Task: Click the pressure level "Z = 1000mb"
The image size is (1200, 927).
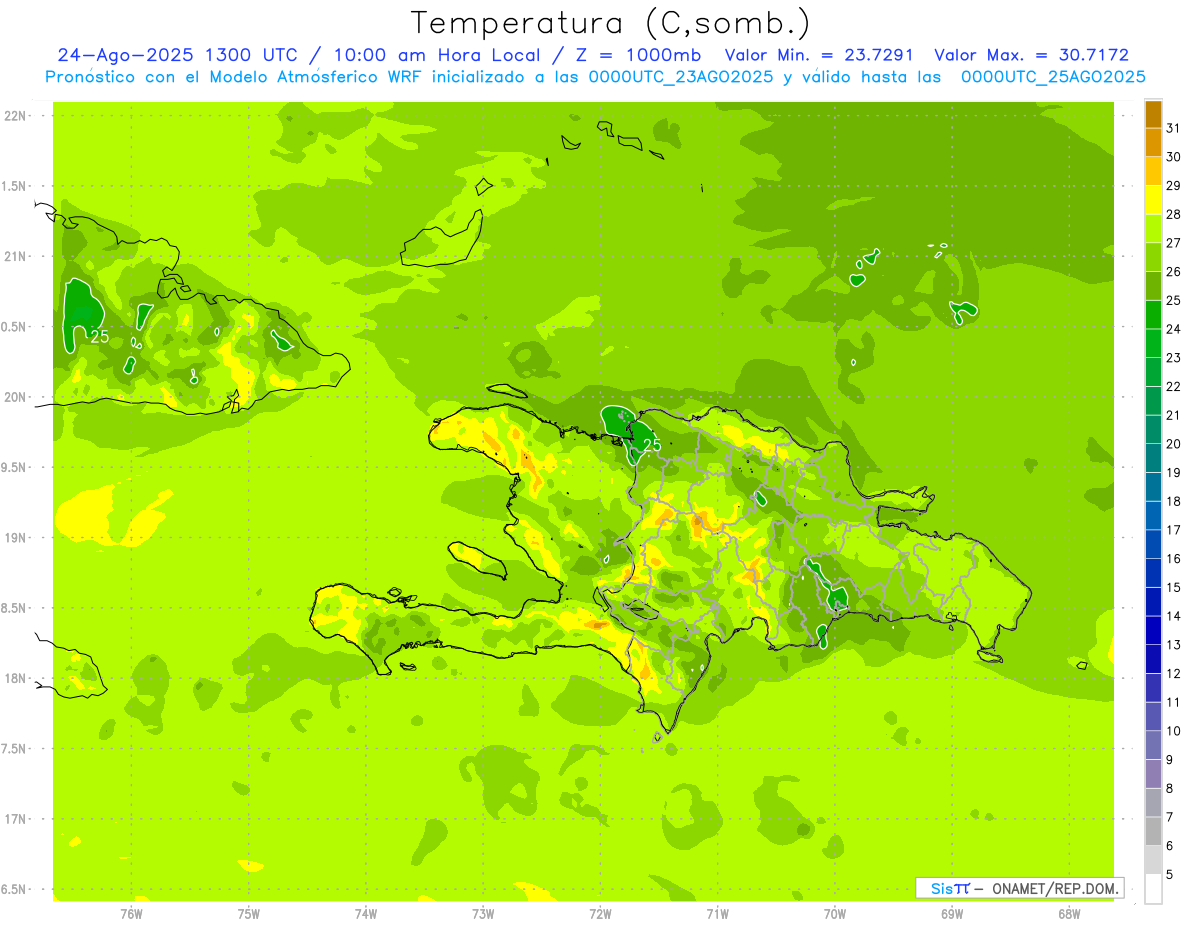Action: 636,55
